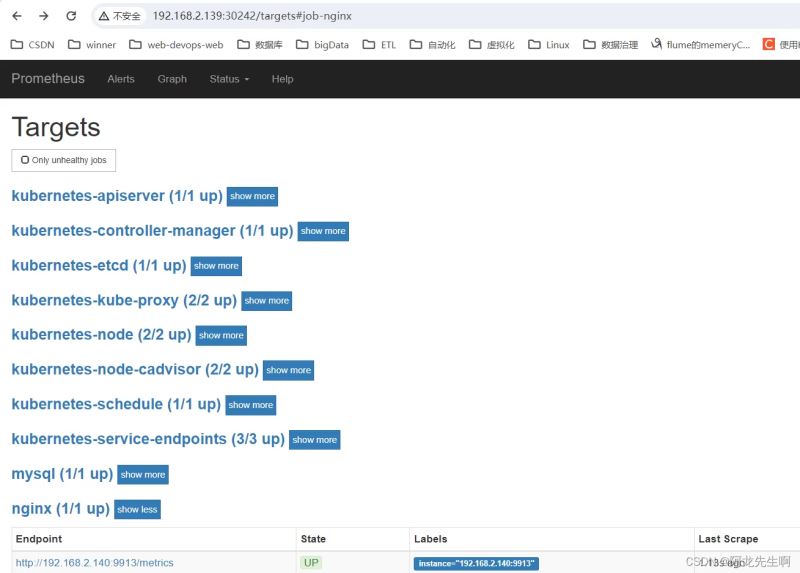Open the Help menu item
Image resolution: width=800 pixels, height=573 pixels.
[282, 79]
